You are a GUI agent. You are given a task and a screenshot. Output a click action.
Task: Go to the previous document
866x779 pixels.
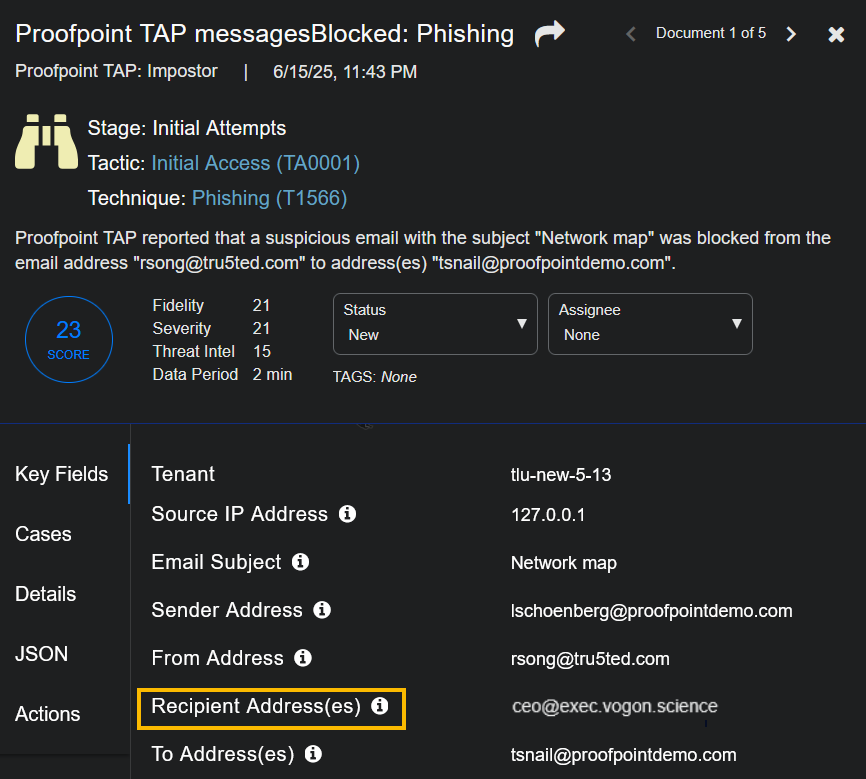[x=631, y=34]
